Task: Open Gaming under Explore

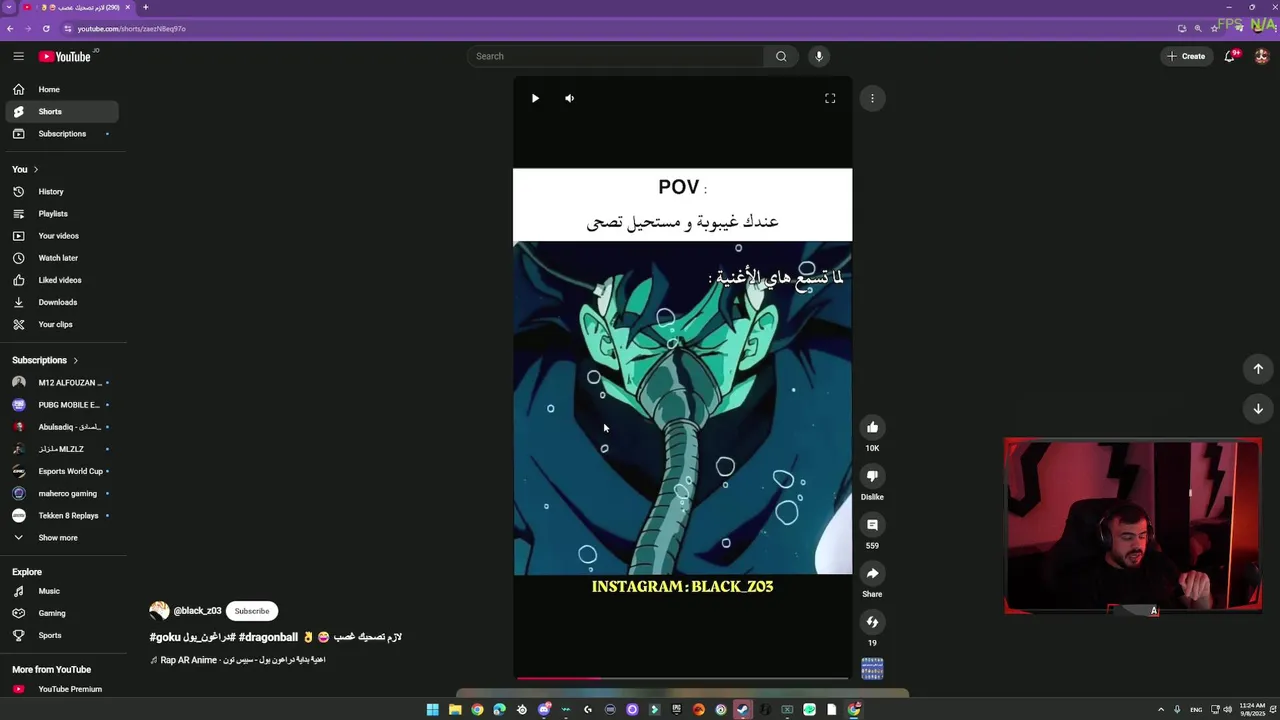Action: 60,613
